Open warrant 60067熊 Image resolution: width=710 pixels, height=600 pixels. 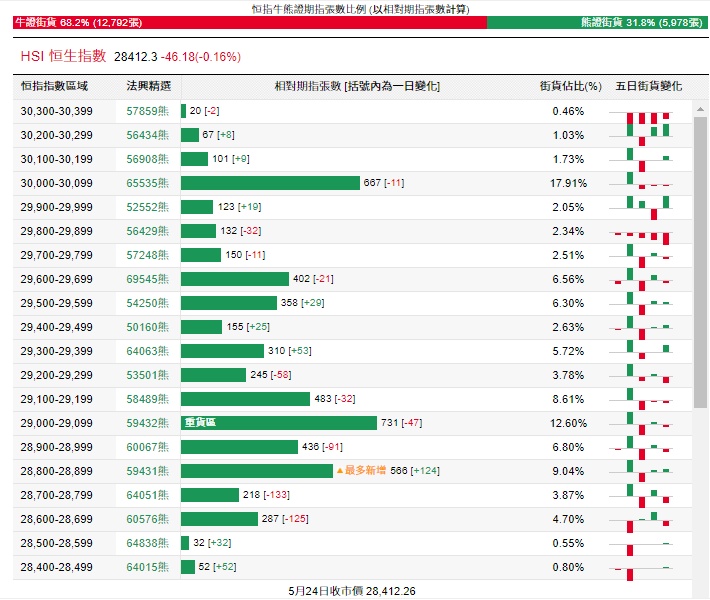(x=147, y=447)
